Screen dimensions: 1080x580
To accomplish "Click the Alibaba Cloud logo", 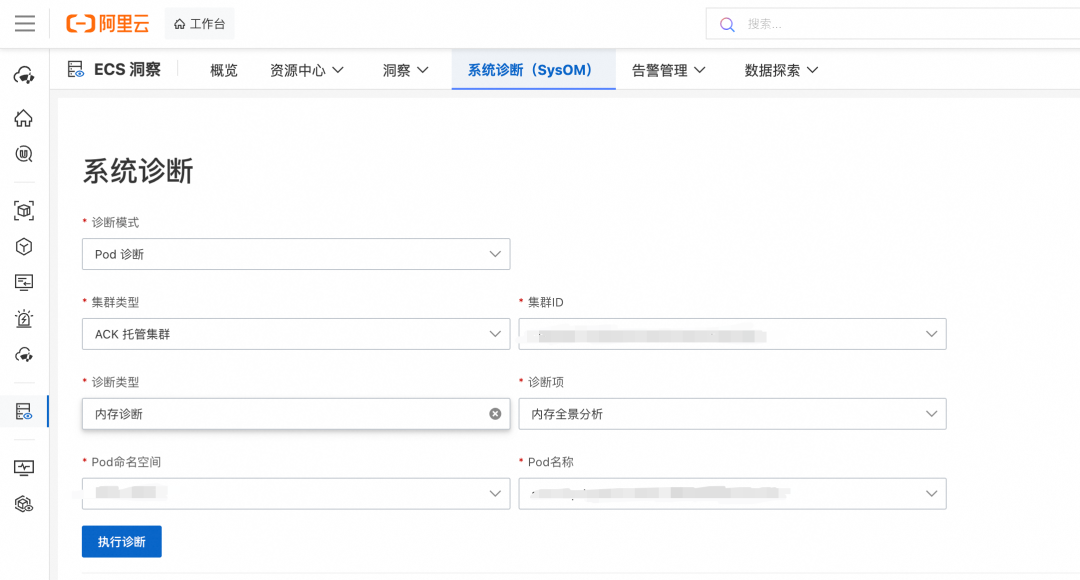I will coord(107,23).
